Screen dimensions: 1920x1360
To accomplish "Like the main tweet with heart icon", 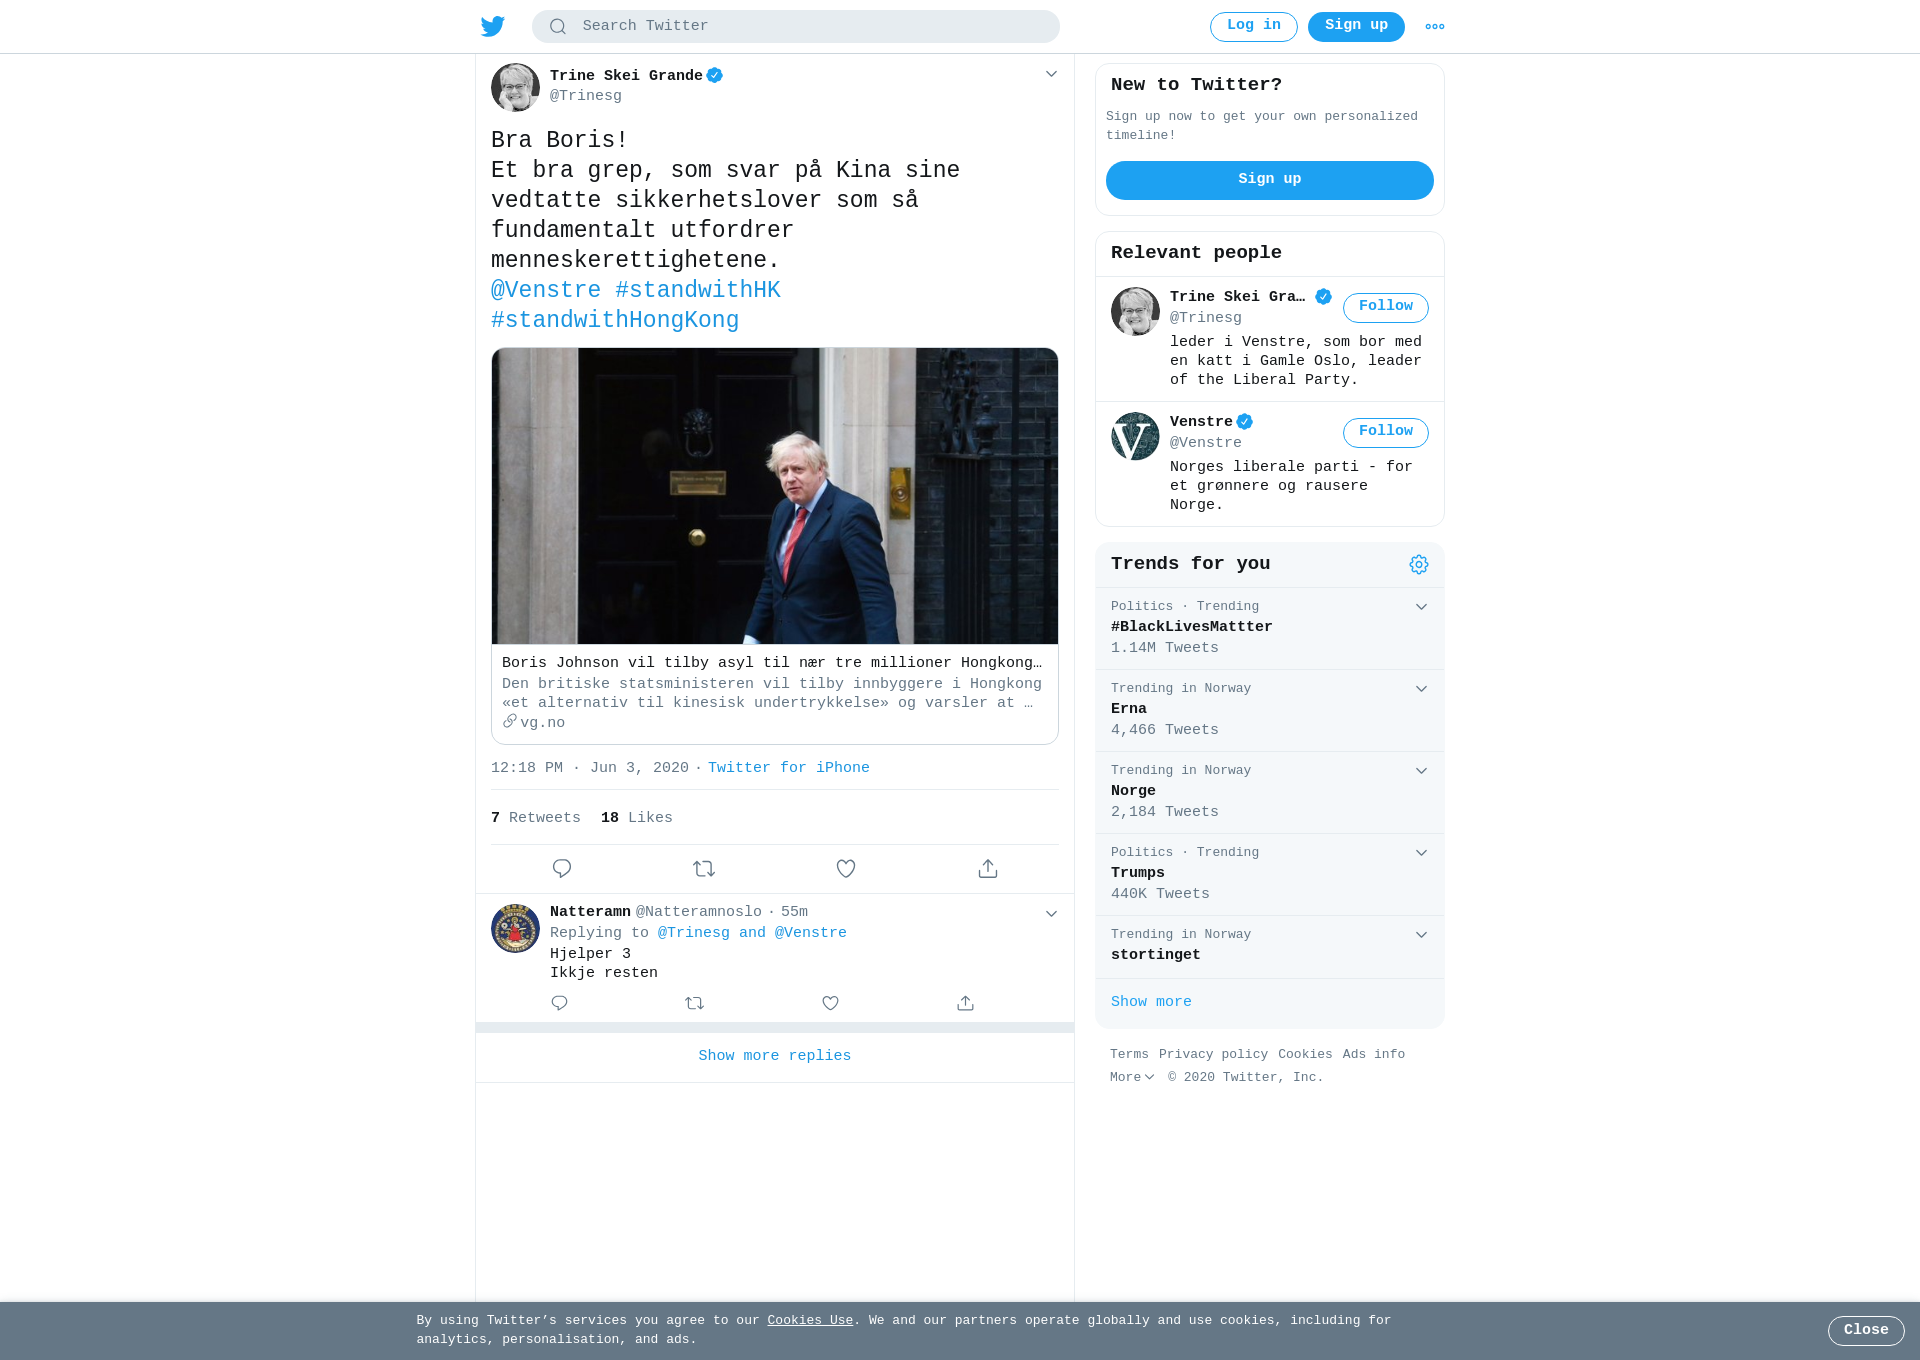I will coord(846,869).
